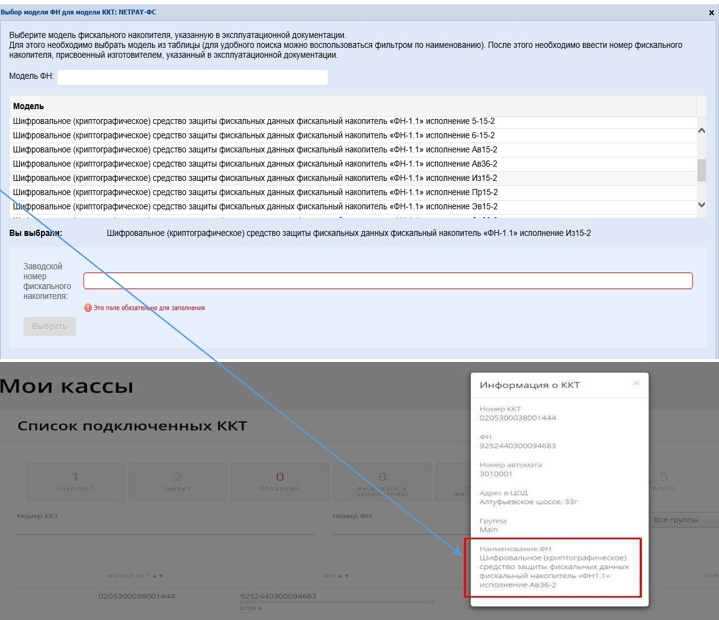Sort by ФН column header

(337, 576)
